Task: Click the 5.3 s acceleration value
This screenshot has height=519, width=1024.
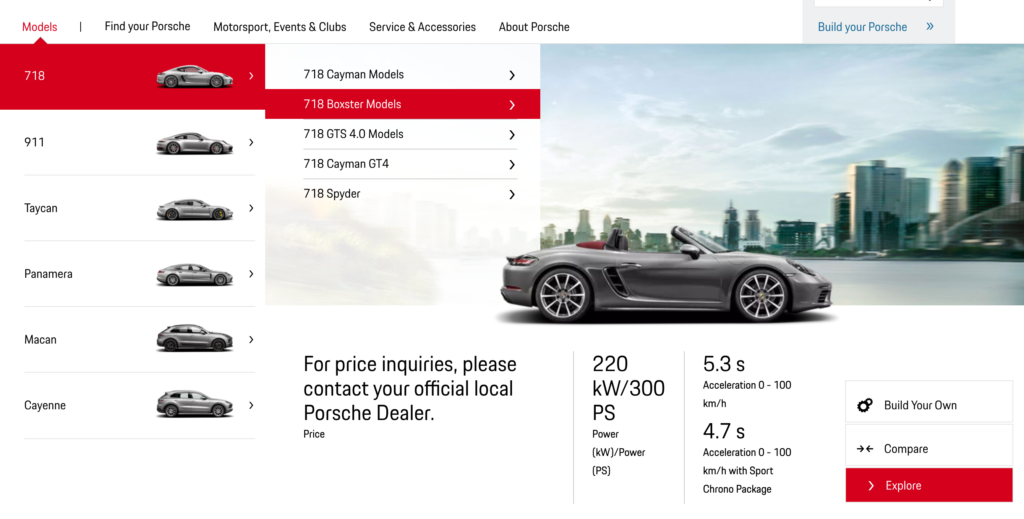Action: [724, 364]
